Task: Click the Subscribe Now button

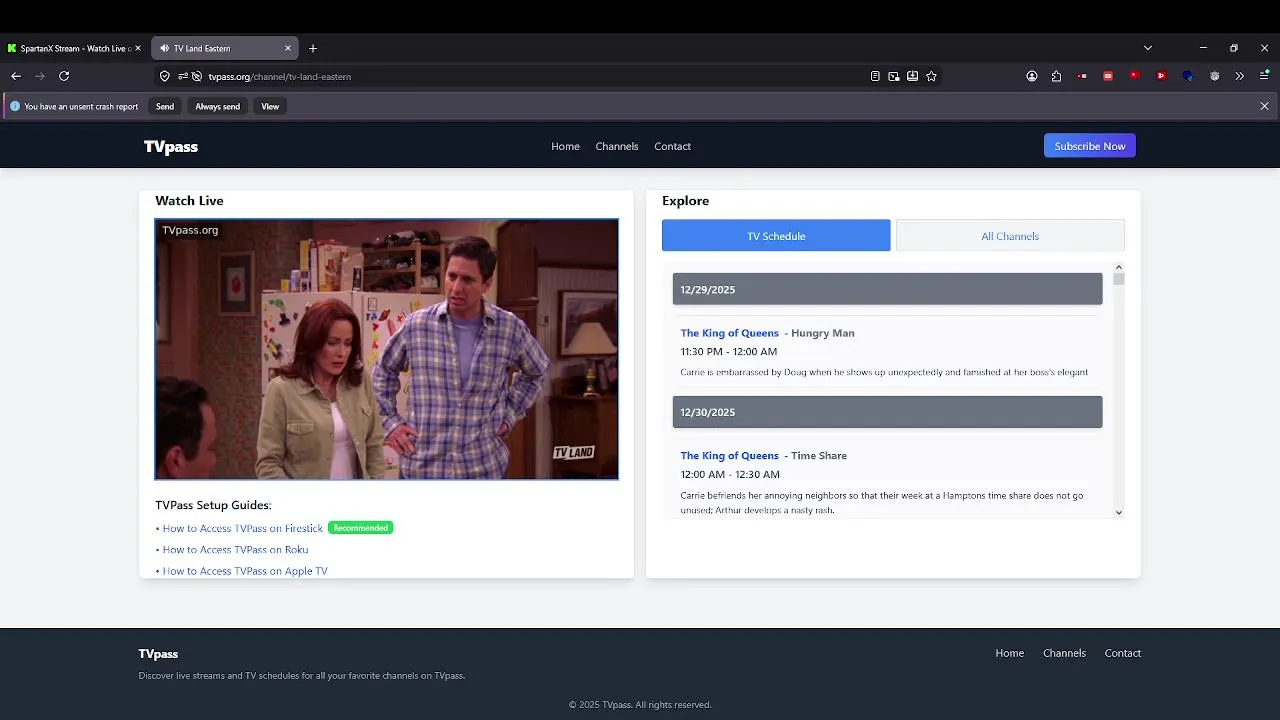Action: (x=1090, y=146)
